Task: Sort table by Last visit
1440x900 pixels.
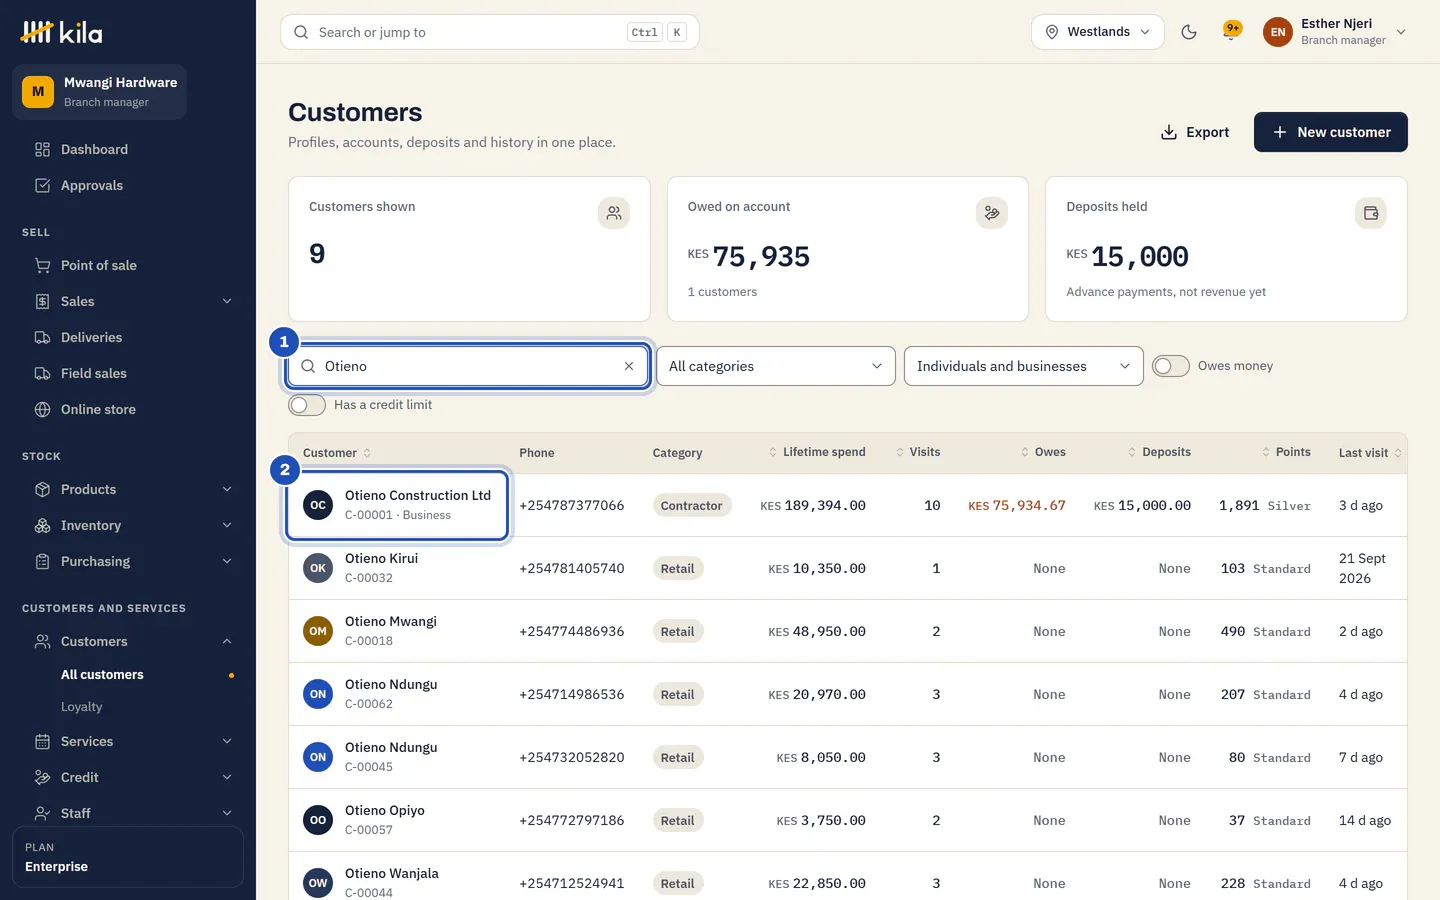Action: pyautogui.click(x=1370, y=453)
